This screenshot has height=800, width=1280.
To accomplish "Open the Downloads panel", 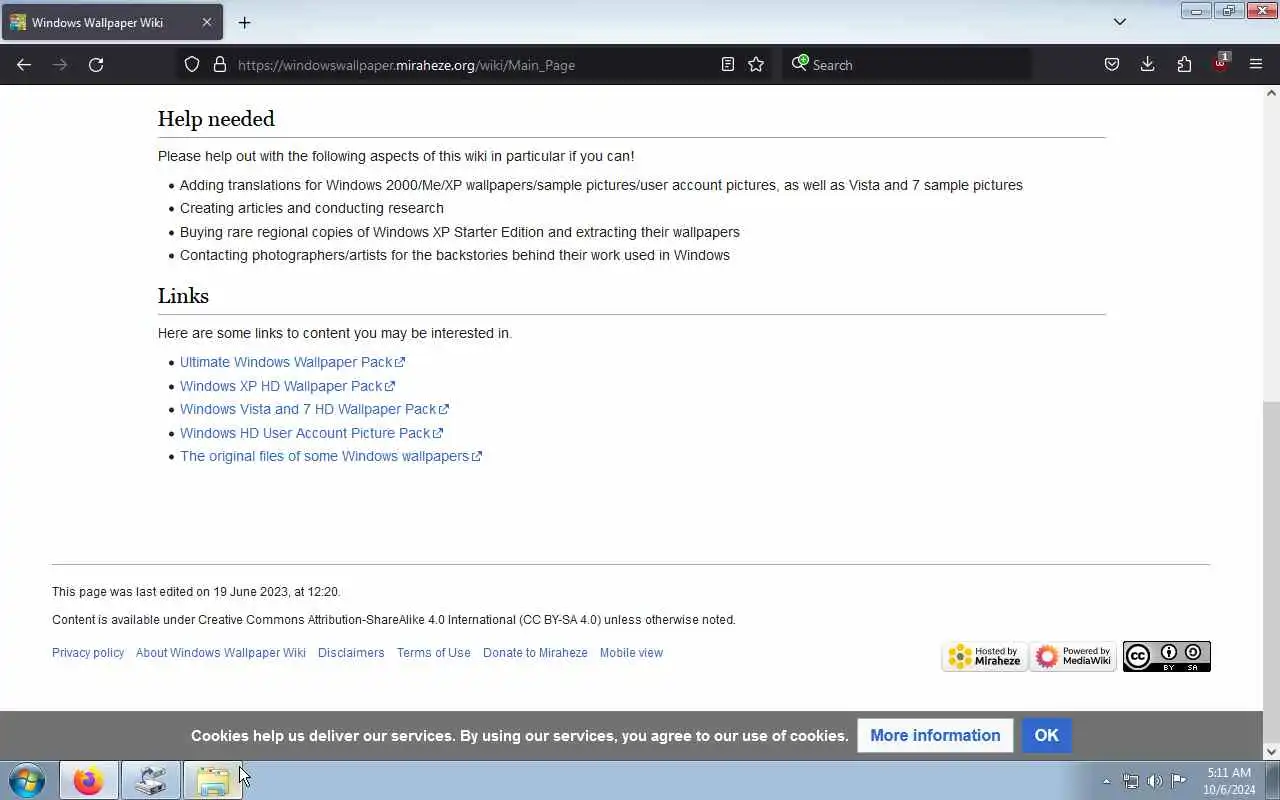I will (1148, 65).
